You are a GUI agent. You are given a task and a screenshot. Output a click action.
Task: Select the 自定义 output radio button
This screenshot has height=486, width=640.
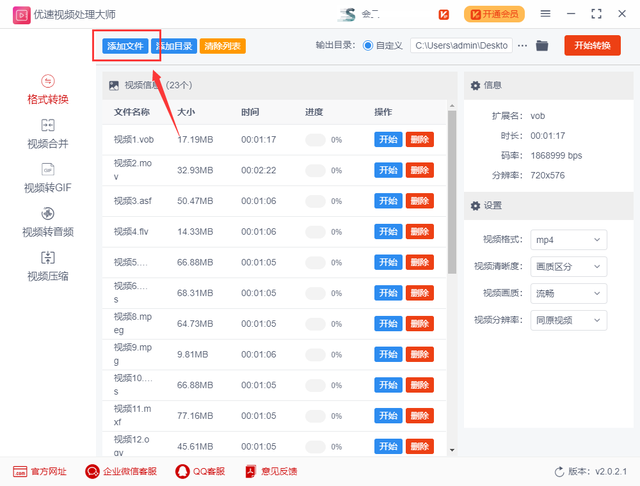point(368,46)
